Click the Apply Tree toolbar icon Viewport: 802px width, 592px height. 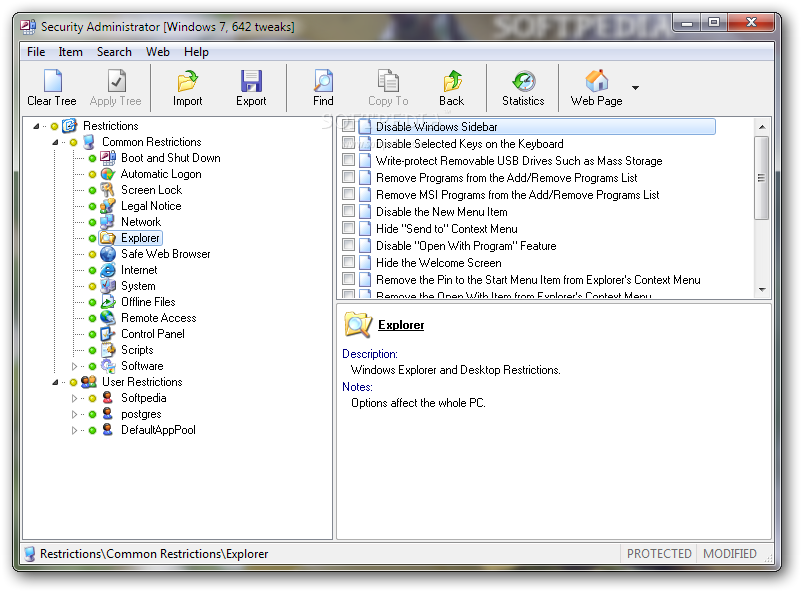[x=116, y=81]
